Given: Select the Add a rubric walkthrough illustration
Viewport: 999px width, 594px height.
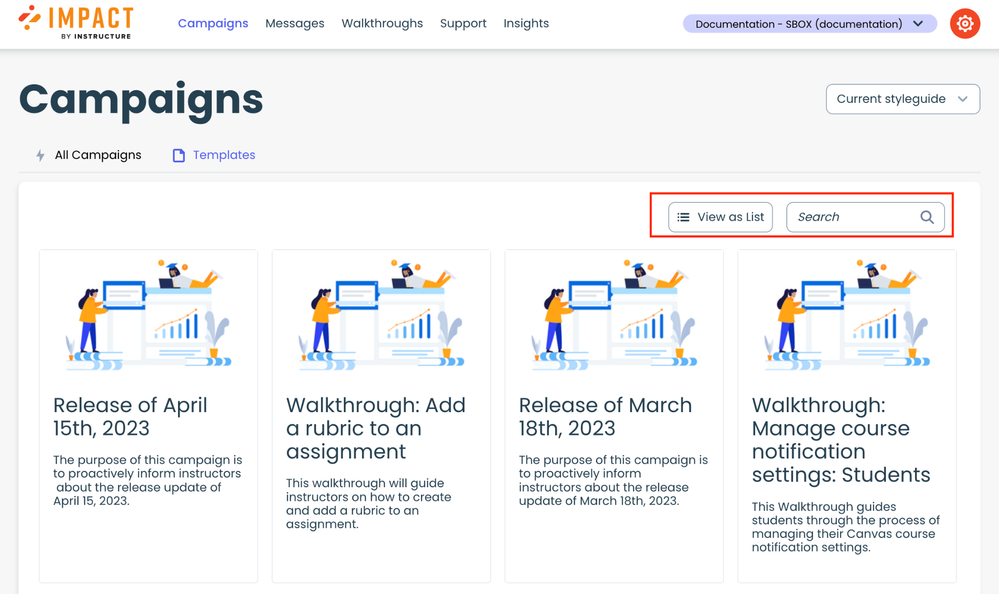Looking at the screenshot, I should pyautogui.click(x=381, y=315).
